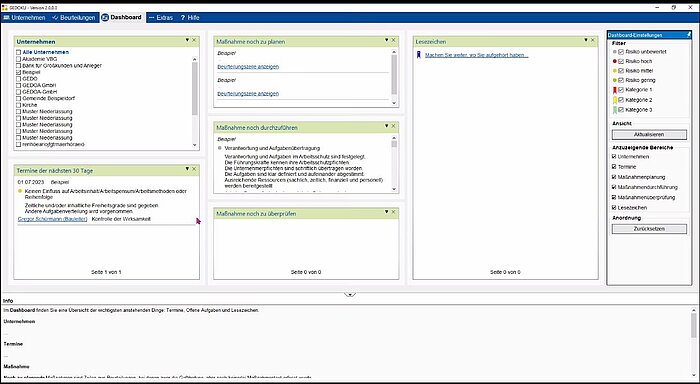Click the green Risiko gering dot
700x384 pixels.
(x=615, y=80)
